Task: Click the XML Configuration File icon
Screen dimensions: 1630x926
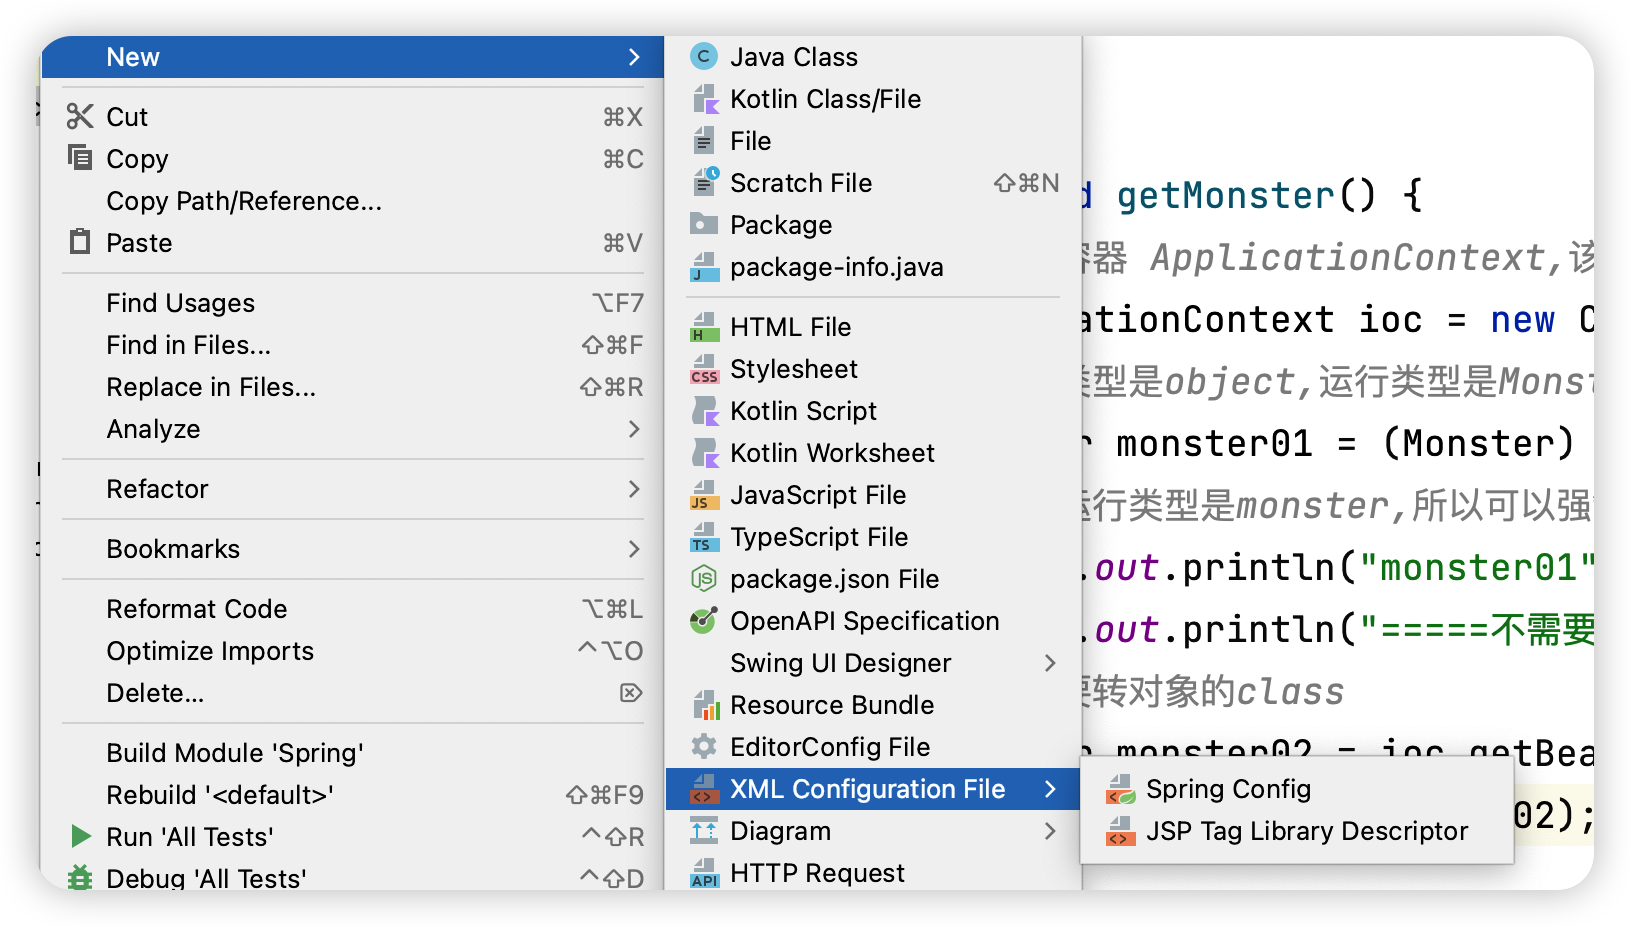Action: pyautogui.click(x=704, y=789)
